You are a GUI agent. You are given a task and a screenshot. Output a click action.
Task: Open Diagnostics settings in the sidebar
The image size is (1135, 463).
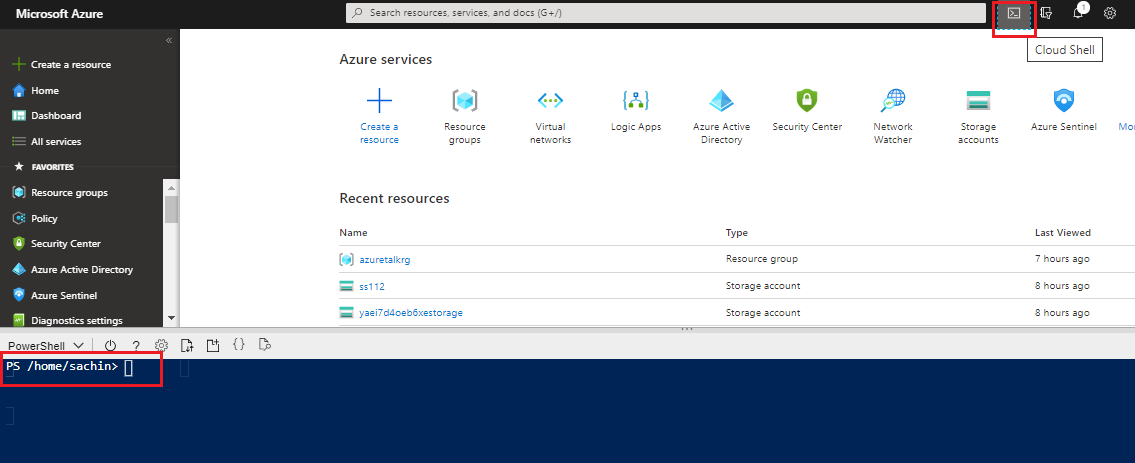pyautogui.click(x=77, y=320)
